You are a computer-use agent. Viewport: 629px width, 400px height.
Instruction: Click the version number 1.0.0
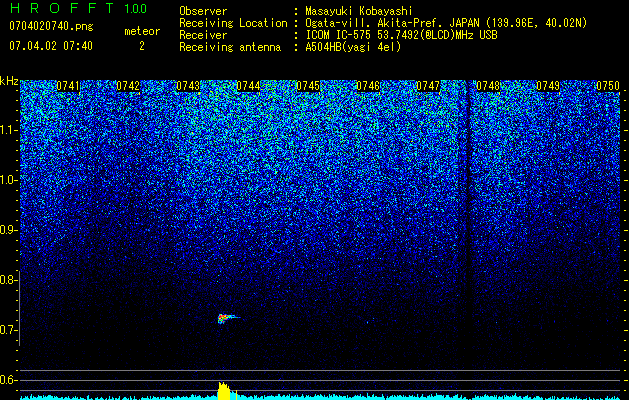pos(136,8)
